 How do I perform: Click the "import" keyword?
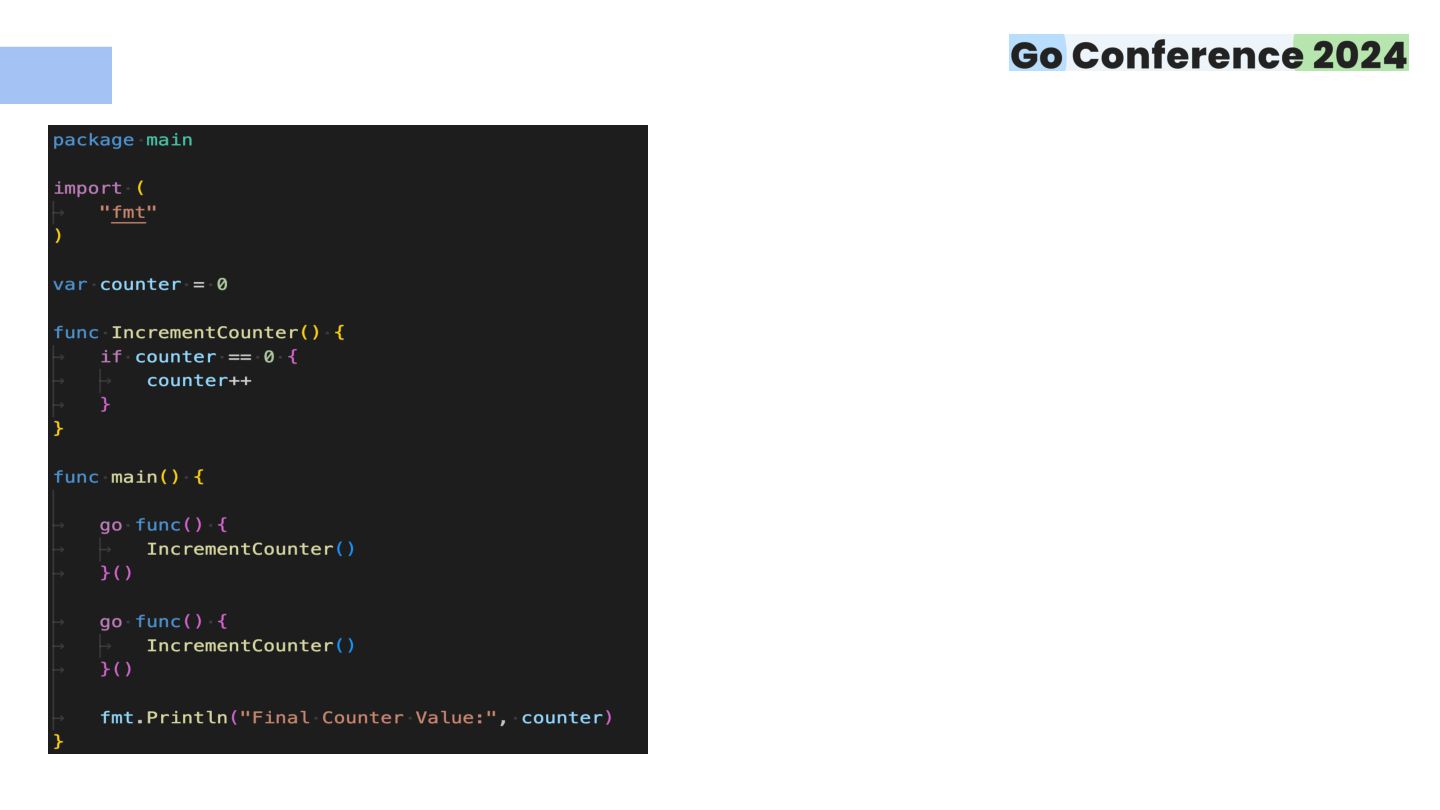tap(88, 188)
